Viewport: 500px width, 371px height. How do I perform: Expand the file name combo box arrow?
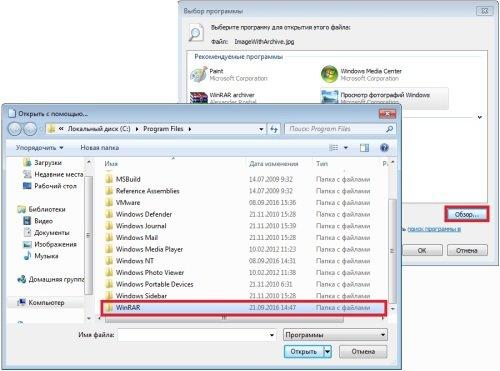(x=272, y=335)
